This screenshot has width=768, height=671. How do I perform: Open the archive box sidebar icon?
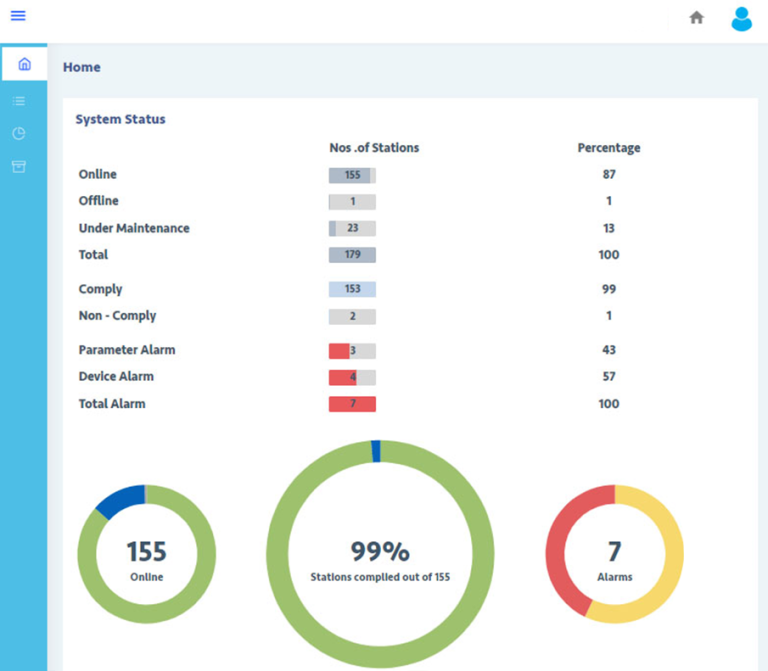point(19,166)
